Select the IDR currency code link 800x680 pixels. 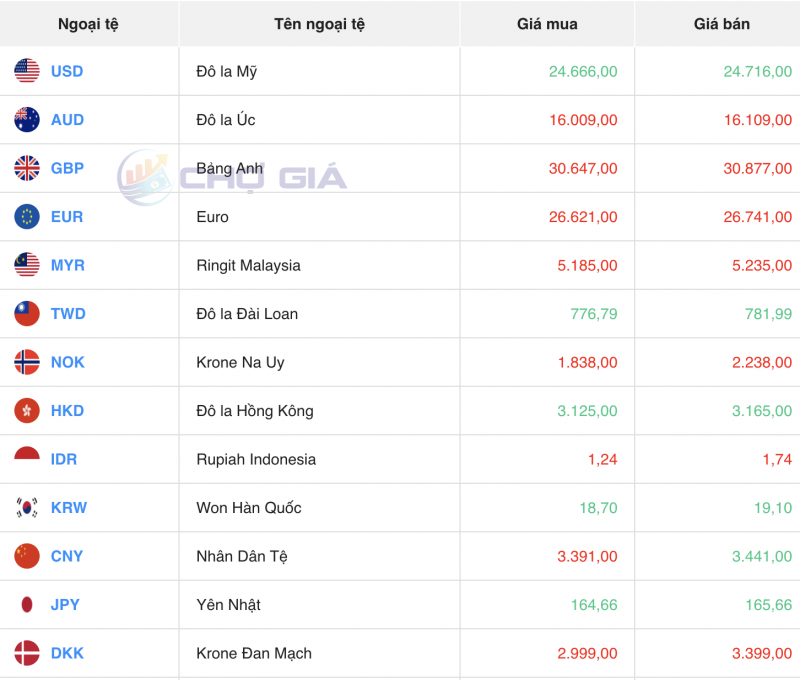point(63,459)
